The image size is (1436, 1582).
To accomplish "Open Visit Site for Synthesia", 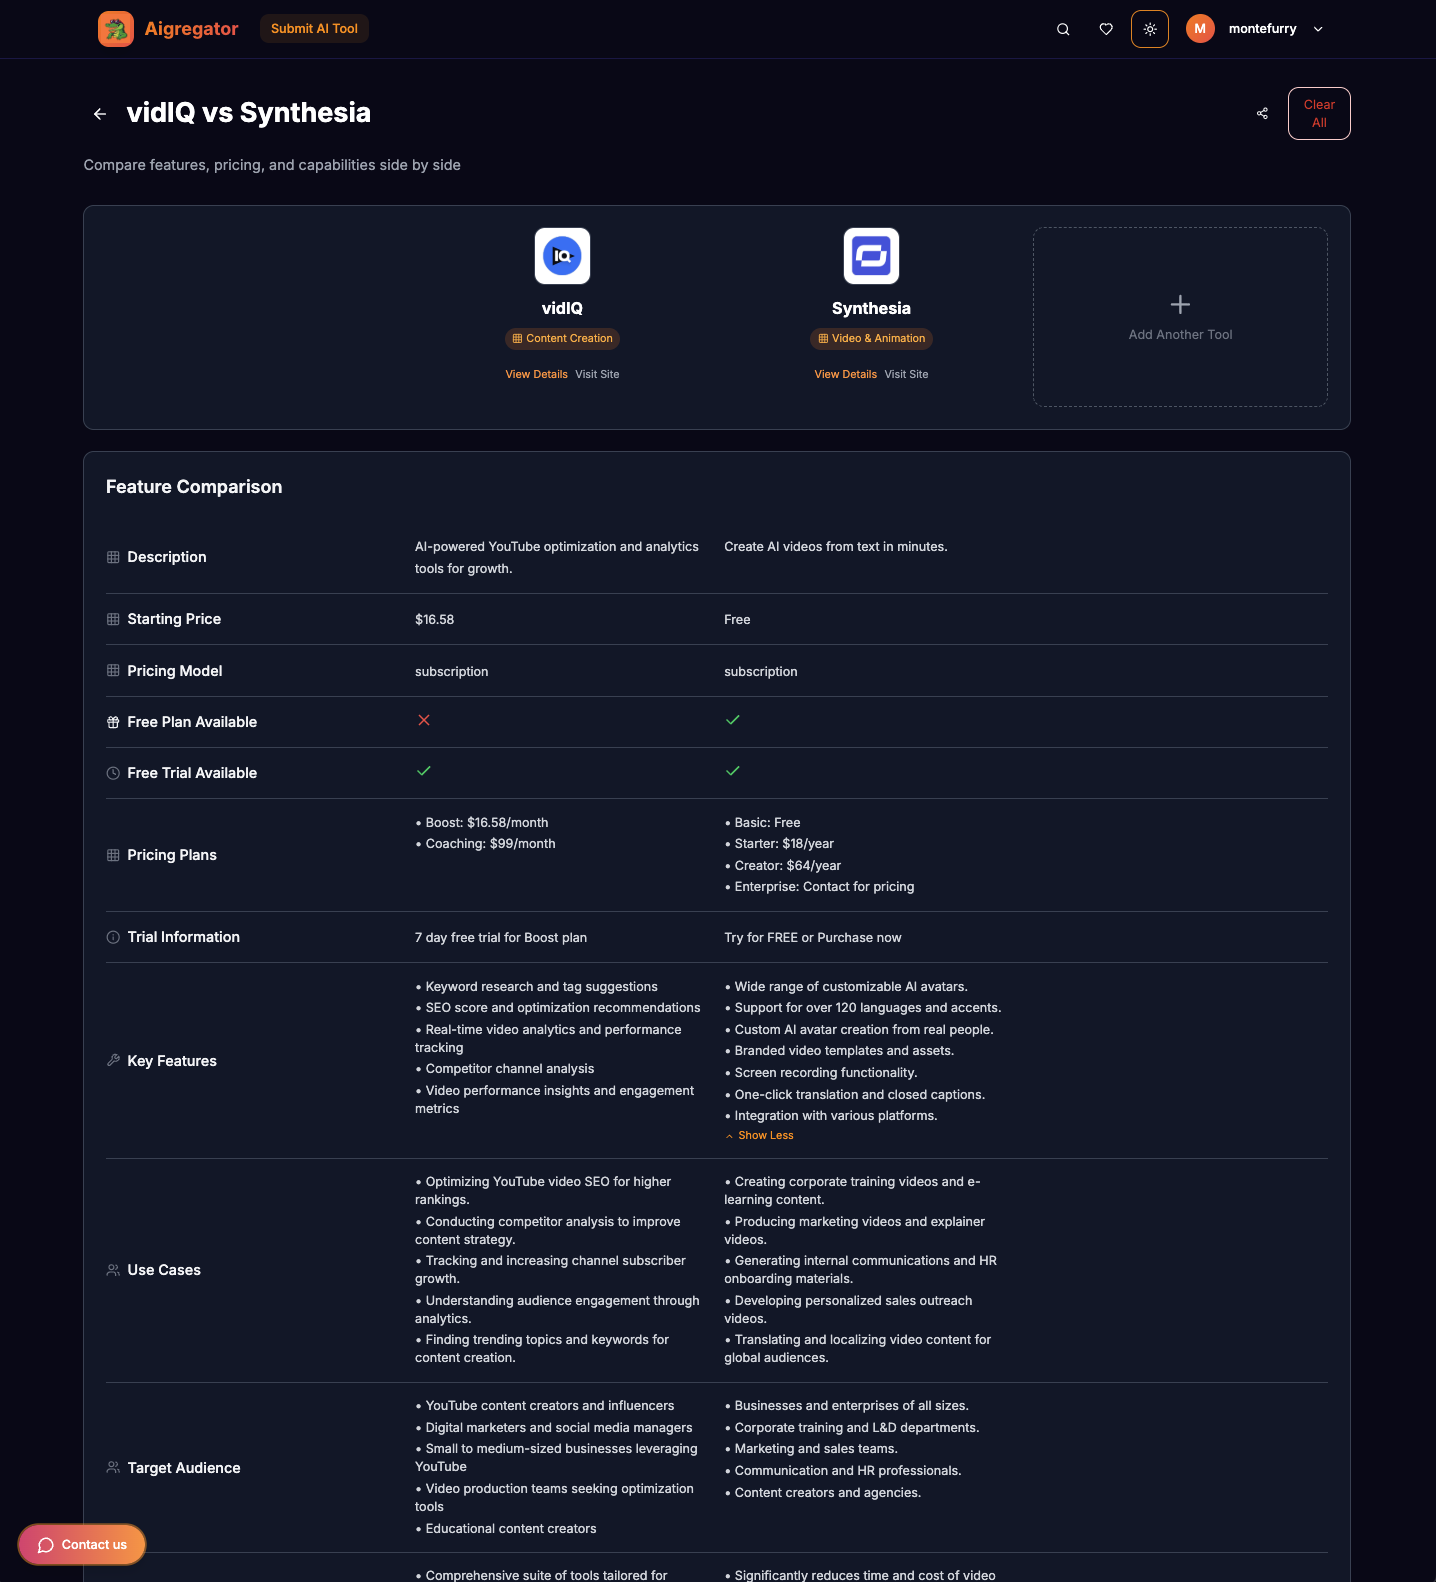I will click(906, 374).
